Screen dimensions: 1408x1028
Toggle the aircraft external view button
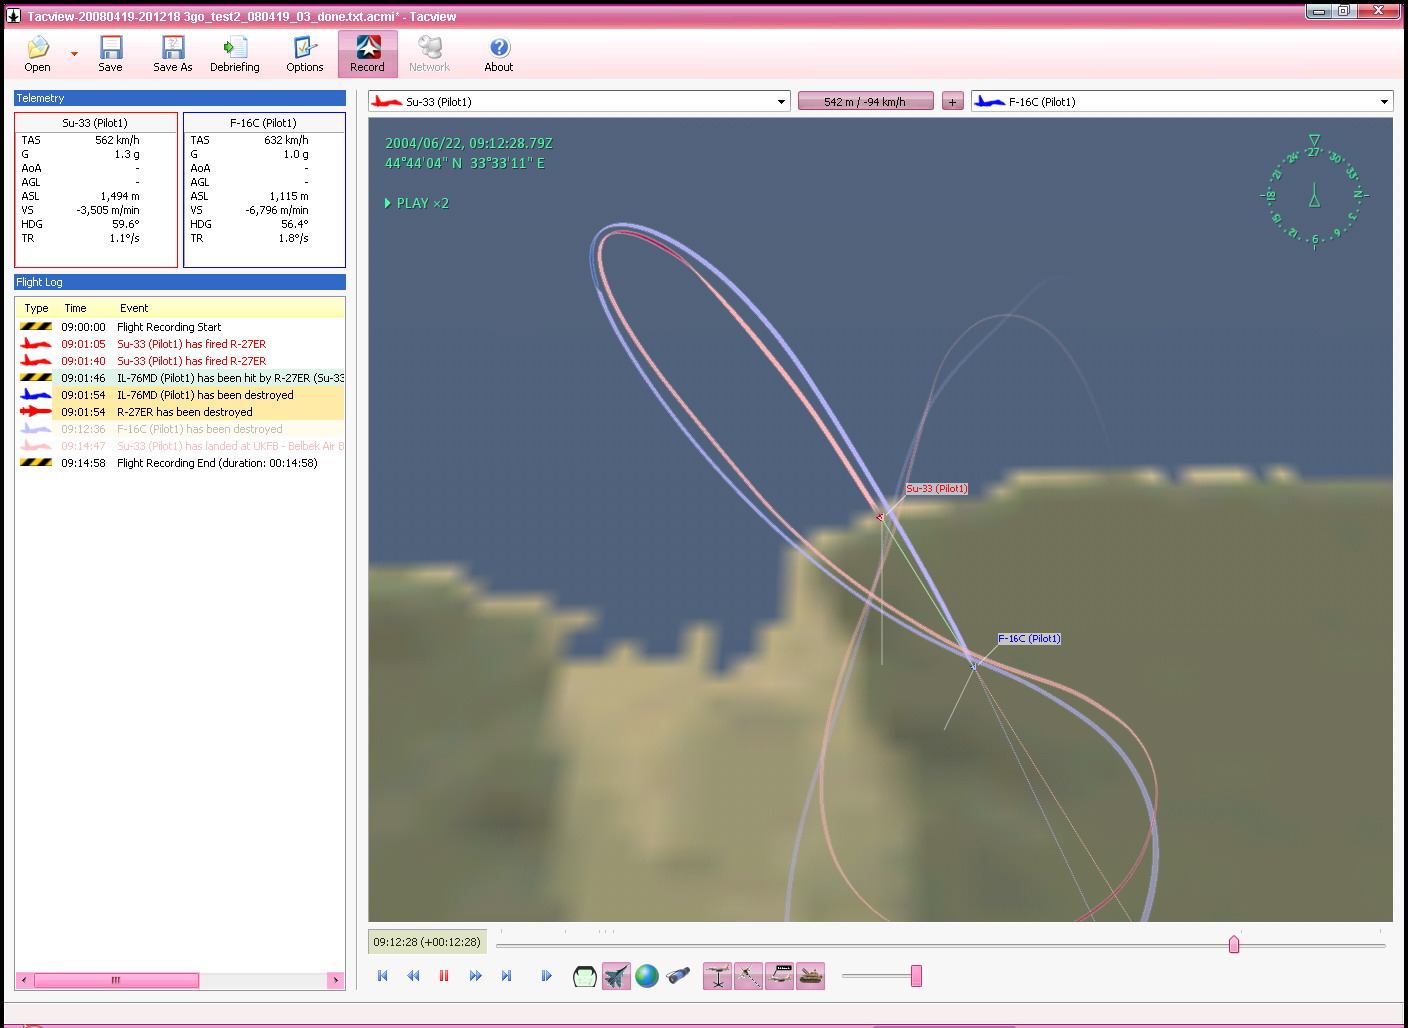(616, 976)
